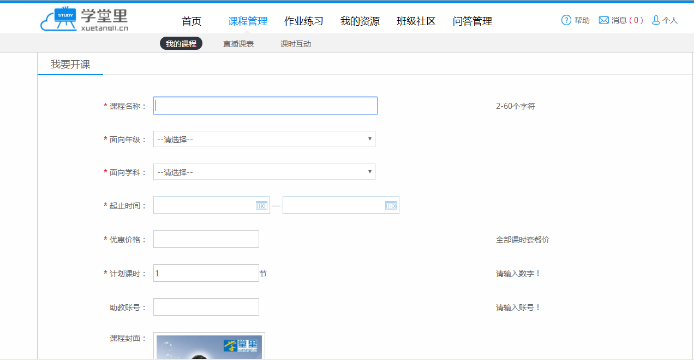Open the end date calendar icon

[x=391, y=206]
